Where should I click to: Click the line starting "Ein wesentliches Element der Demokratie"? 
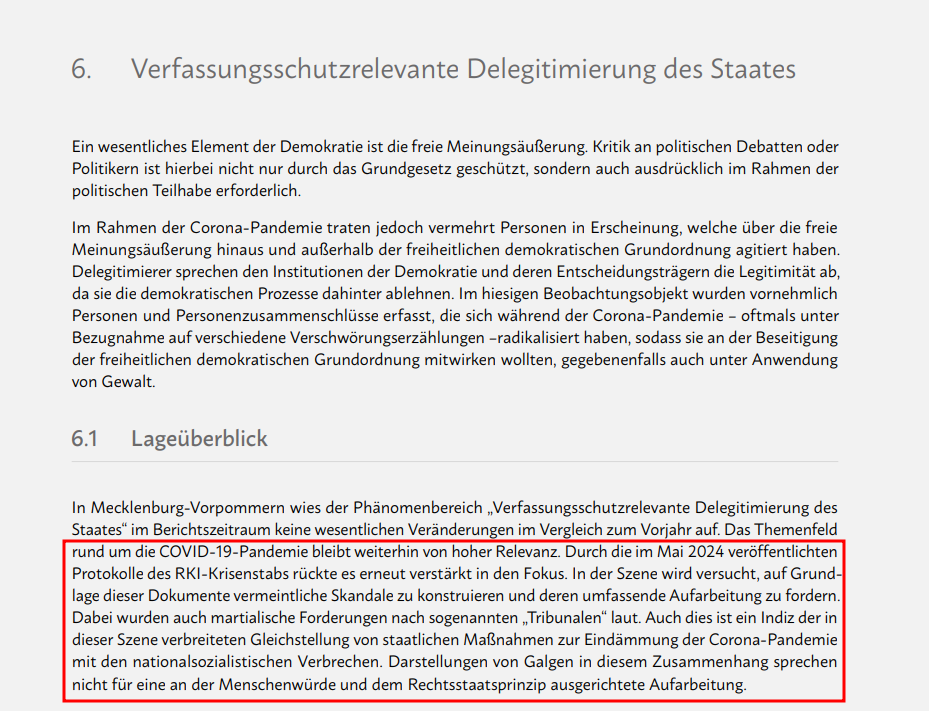(455, 147)
